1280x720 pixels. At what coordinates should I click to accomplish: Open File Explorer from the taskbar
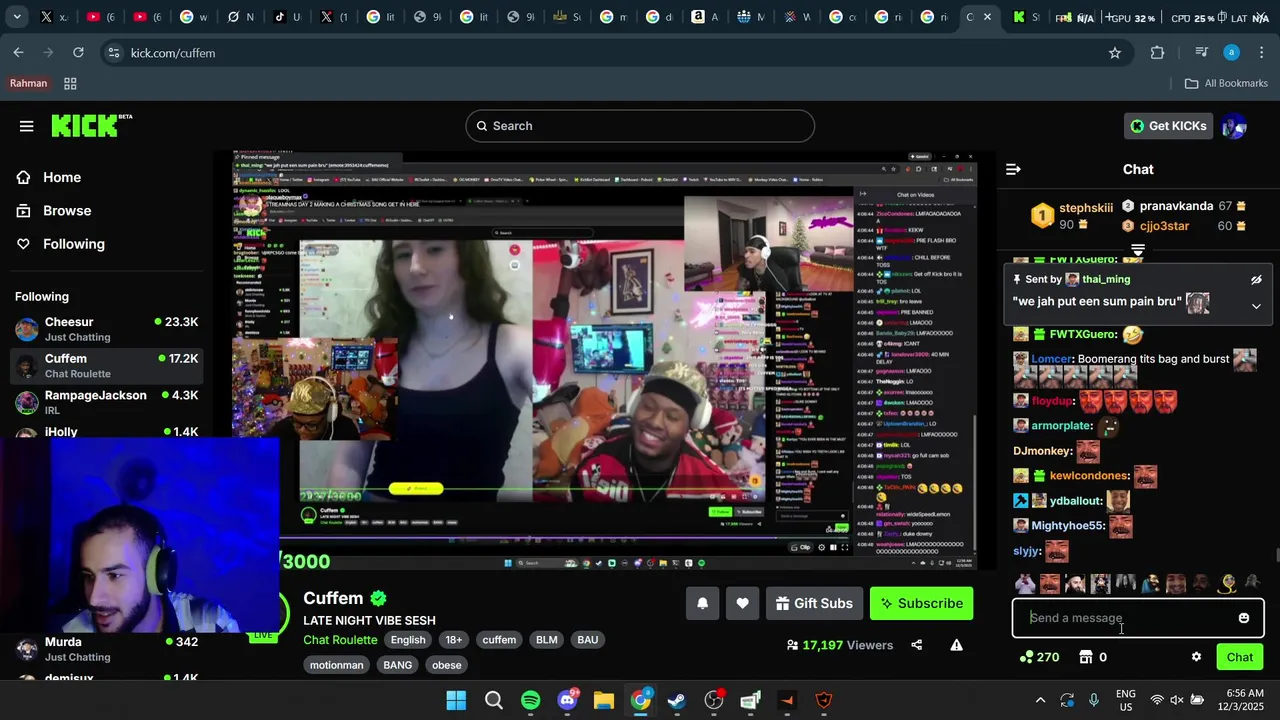[604, 700]
